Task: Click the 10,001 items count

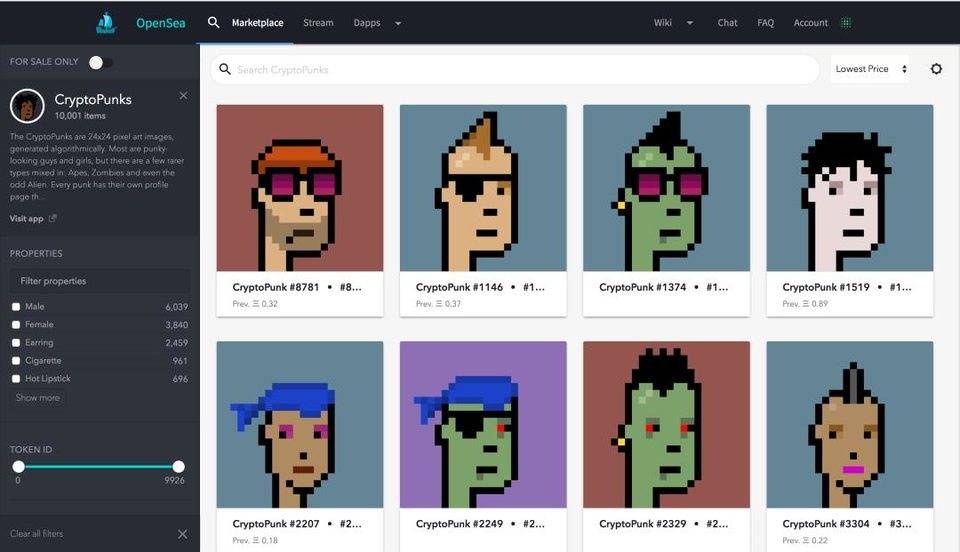Action: 80,116
